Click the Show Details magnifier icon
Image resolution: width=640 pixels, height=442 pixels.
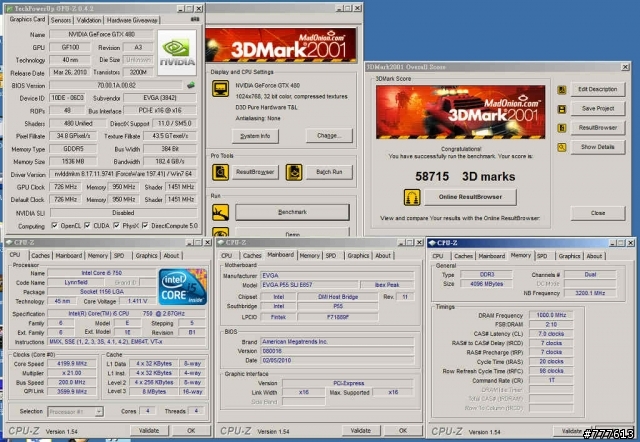(x=562, y=147)
